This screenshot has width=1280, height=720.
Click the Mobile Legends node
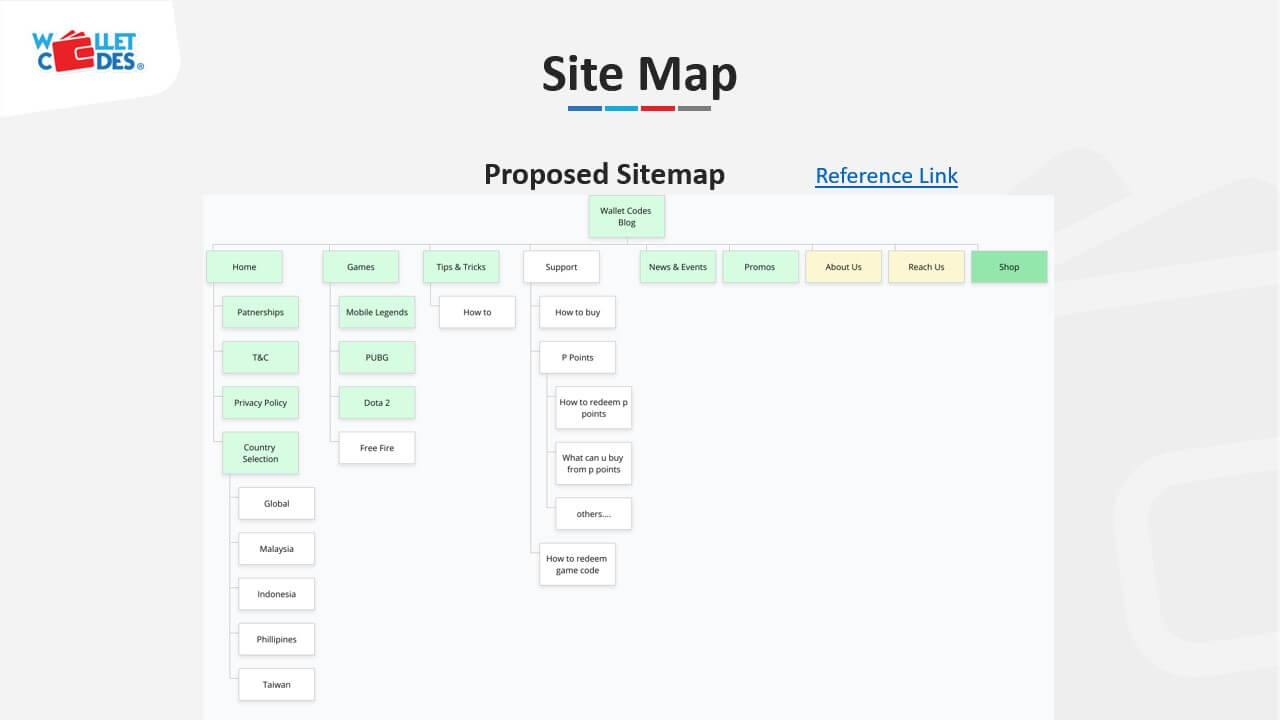(x=377, y=312)
